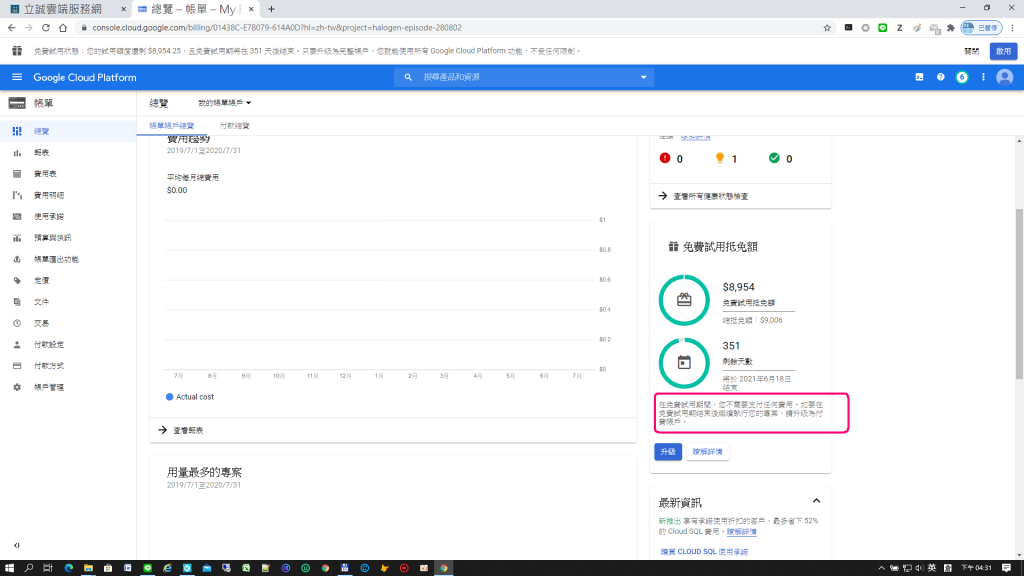This screenshot has height=576, width=1024.
Task: Click the blue Actual cost legend dot
Action: pos(170,396)
